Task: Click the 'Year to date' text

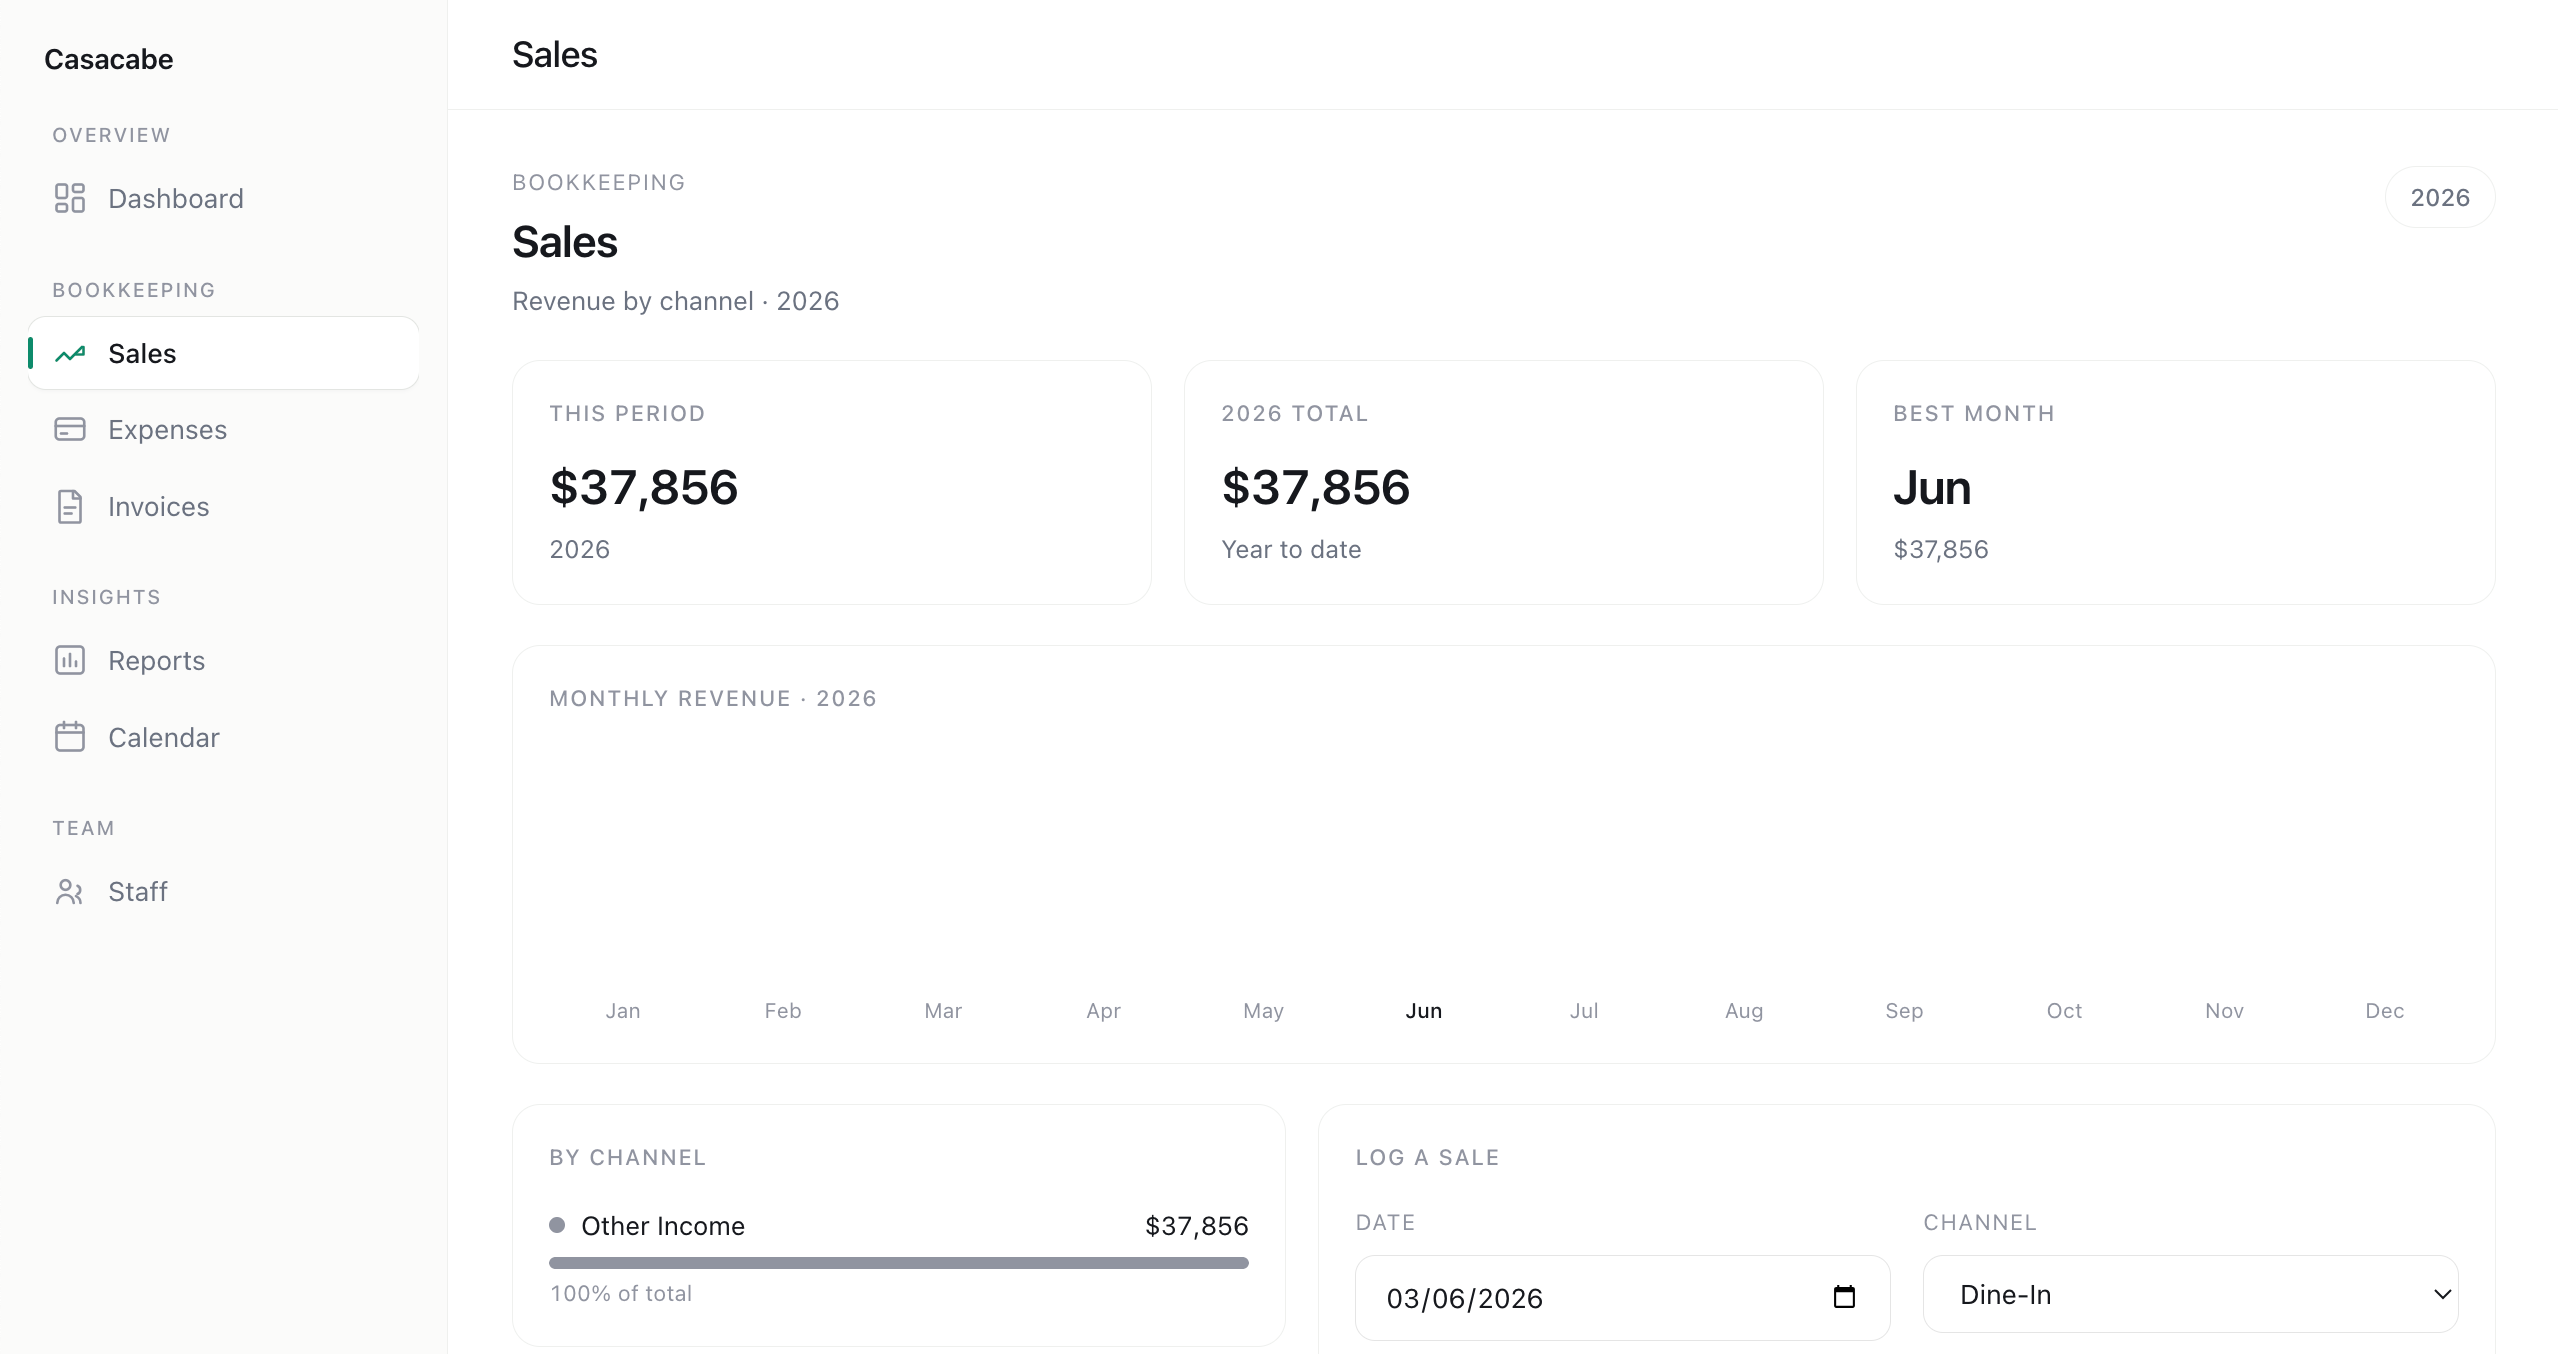Action: (x=1291, y=549)
